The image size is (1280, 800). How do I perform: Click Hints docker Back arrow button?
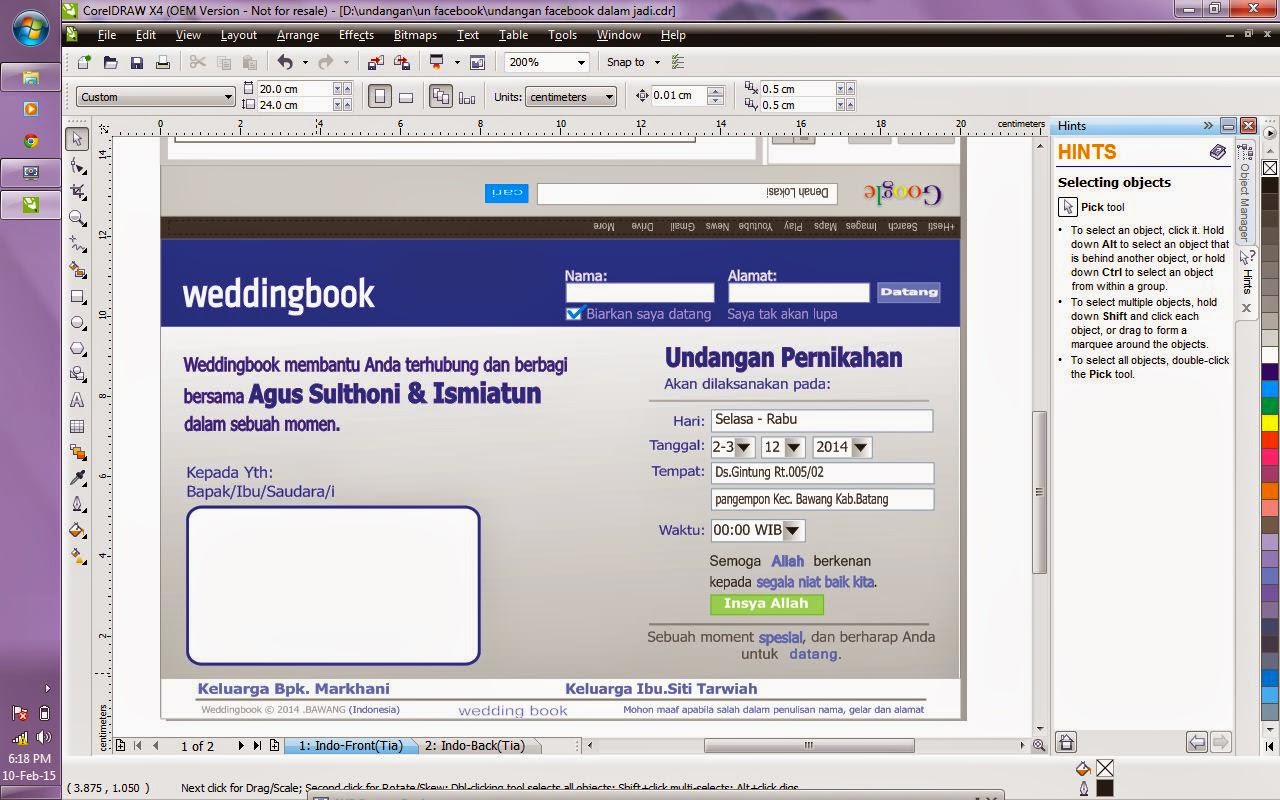pyautogui.click(x=1197, y=742)
